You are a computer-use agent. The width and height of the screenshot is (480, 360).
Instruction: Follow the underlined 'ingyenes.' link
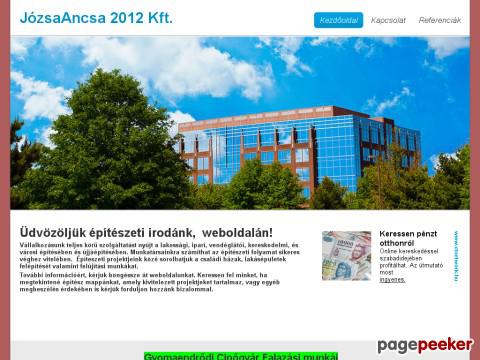tap(392, 280)
